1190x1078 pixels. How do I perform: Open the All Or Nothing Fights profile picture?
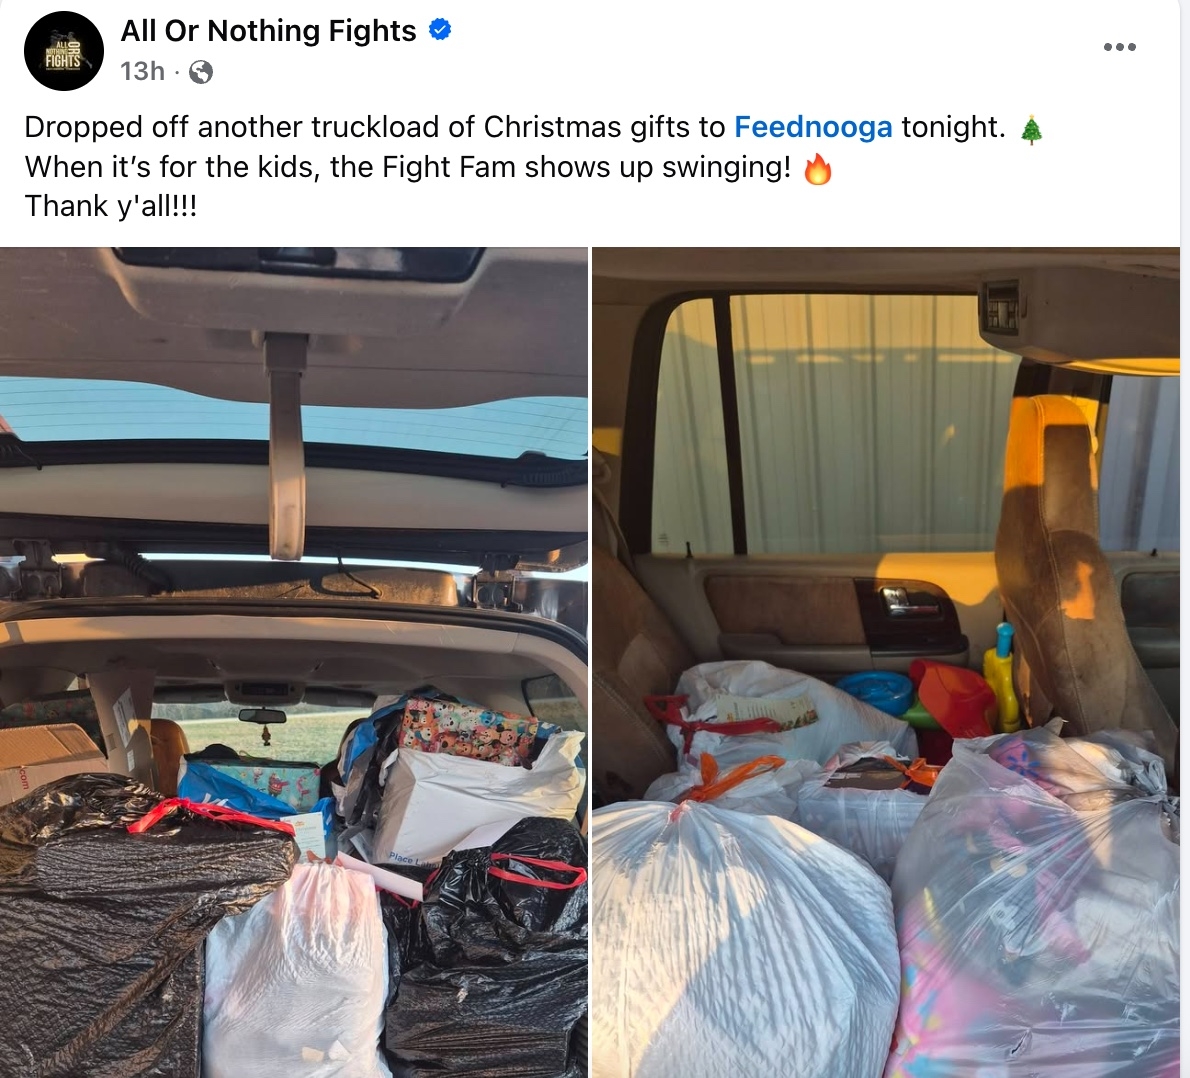(x=64, y=51)
